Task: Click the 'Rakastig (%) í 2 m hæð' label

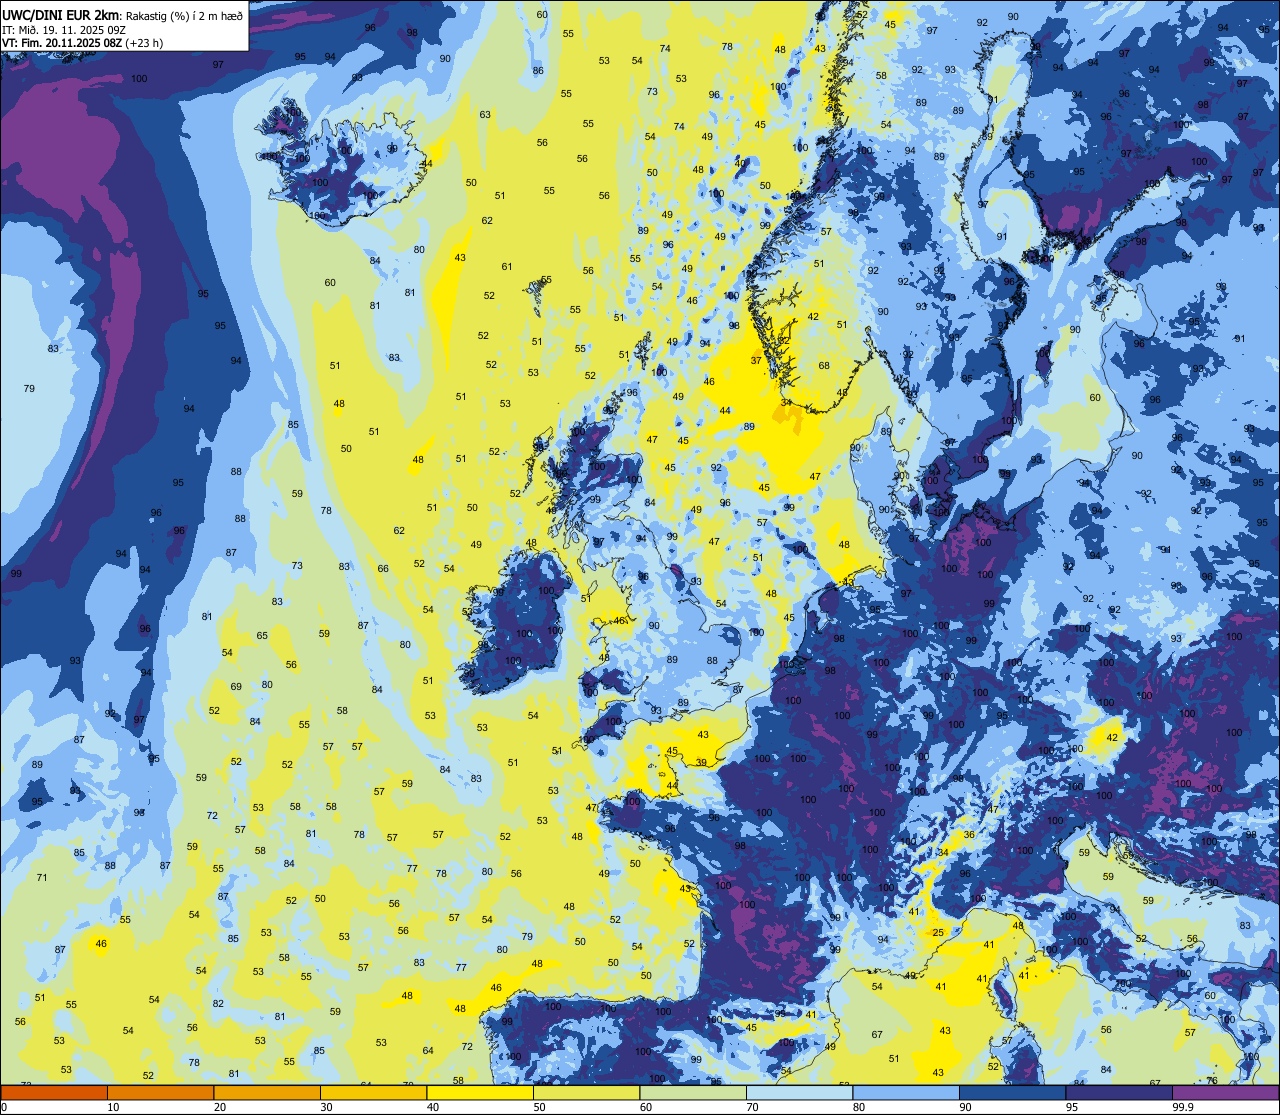Action: point(183,16)
